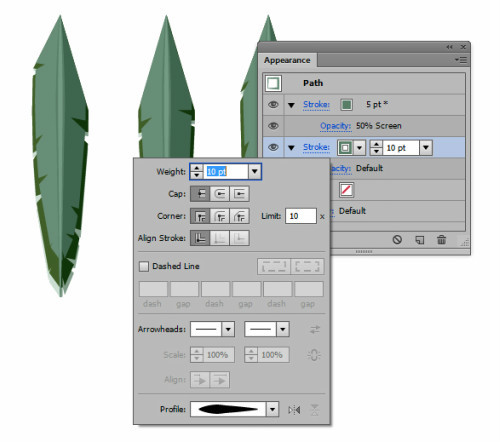Click the Duplicate Selected Item icon
The image size is (500, 442).
click(420, 240)
